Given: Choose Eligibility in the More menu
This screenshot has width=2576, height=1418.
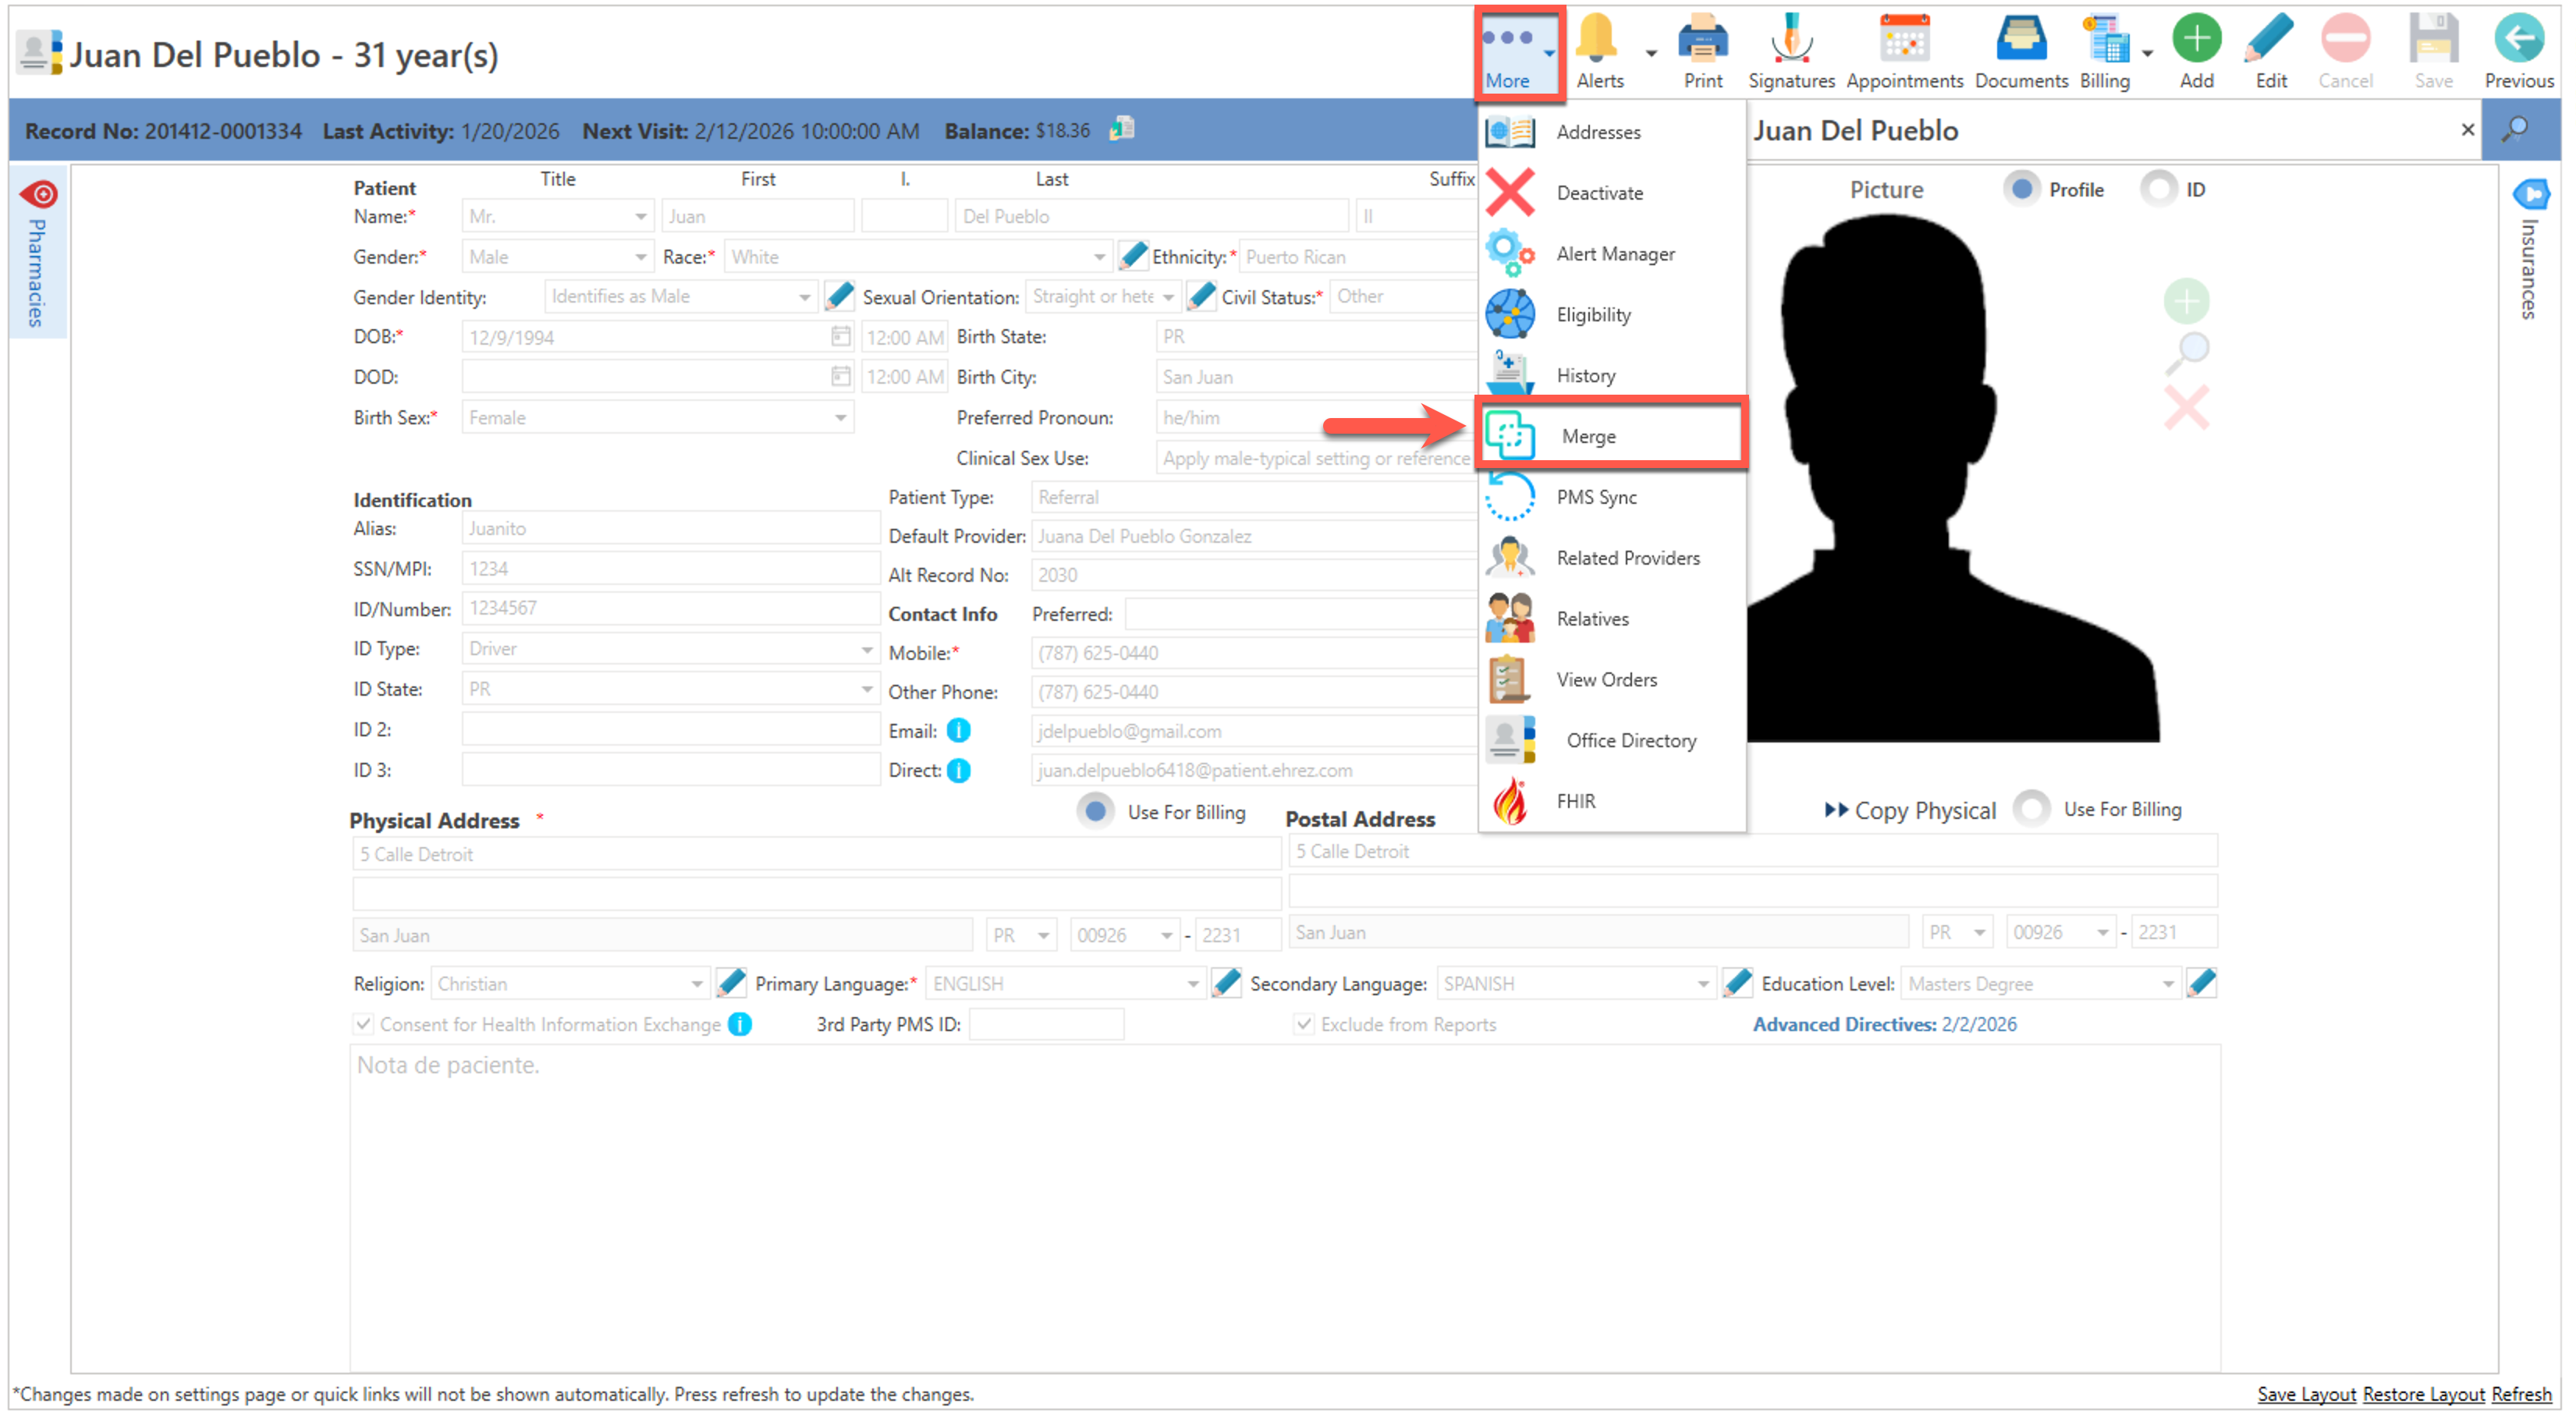Looking at the screenshot, I should 1592,315.
